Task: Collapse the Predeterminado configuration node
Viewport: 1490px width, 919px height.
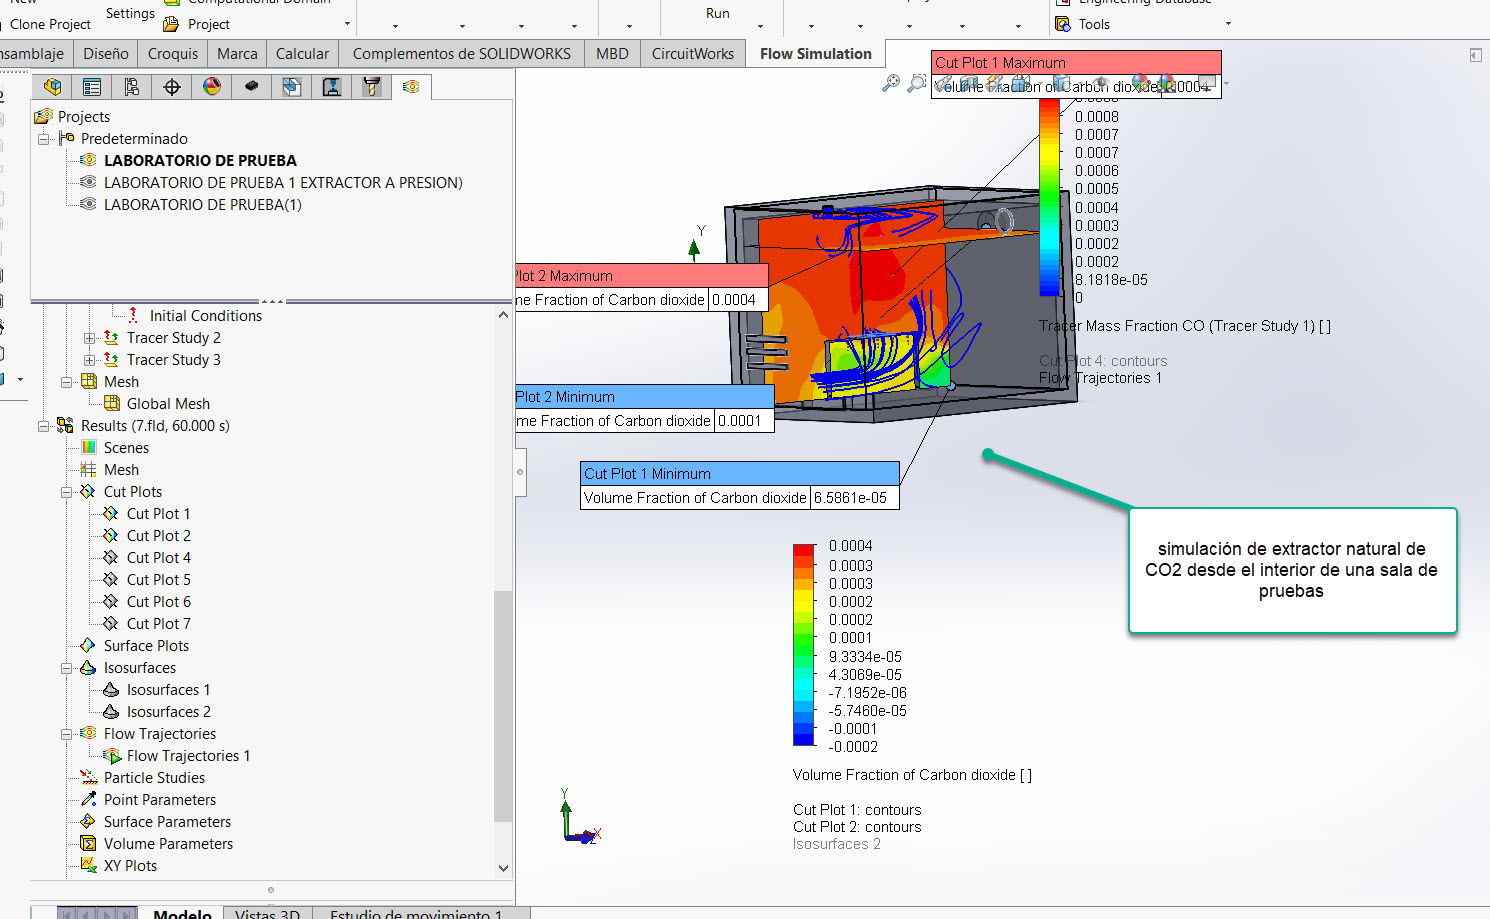Action: click(44, 139)
